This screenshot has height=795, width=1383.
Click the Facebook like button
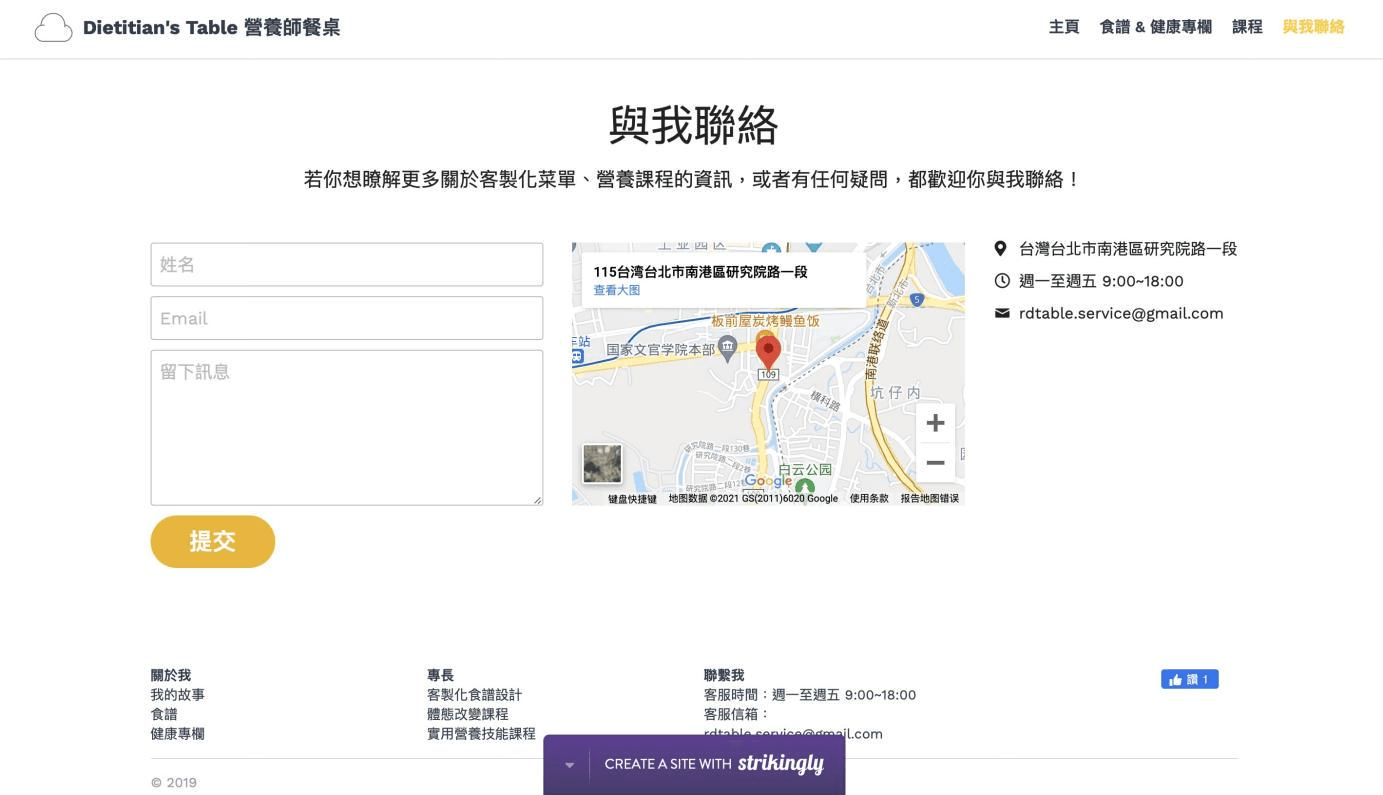(x=1189, y=680)
